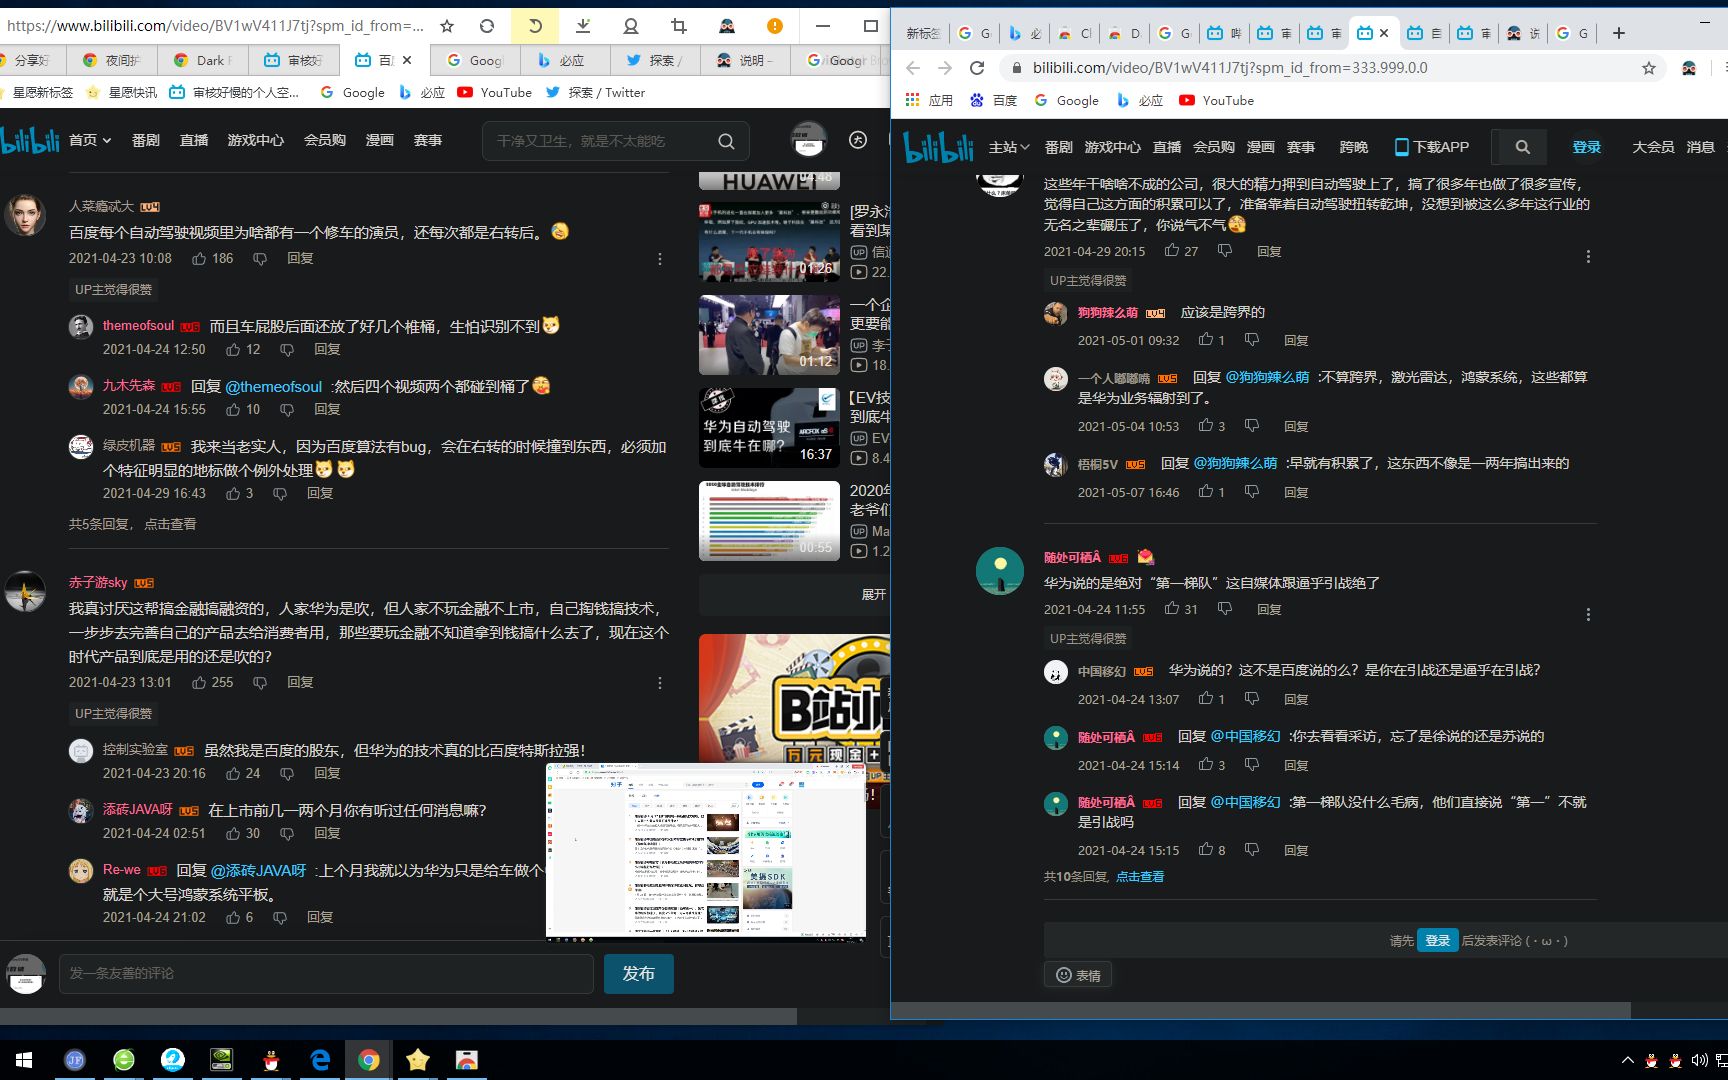Click 发布 to post comment
1728x1080 pixels.
639,973
